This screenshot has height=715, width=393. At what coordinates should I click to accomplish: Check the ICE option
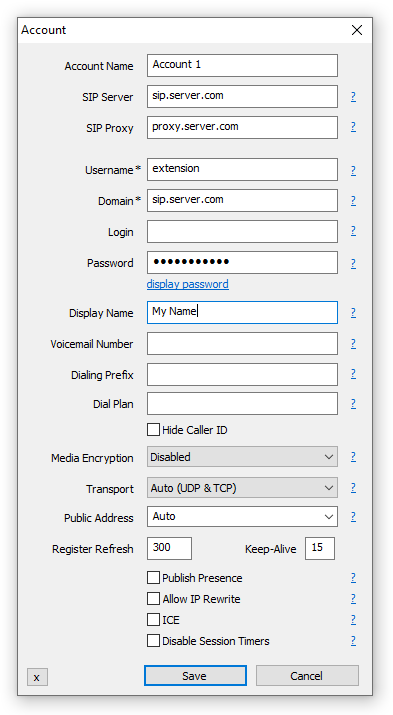(x=154, y=620)
